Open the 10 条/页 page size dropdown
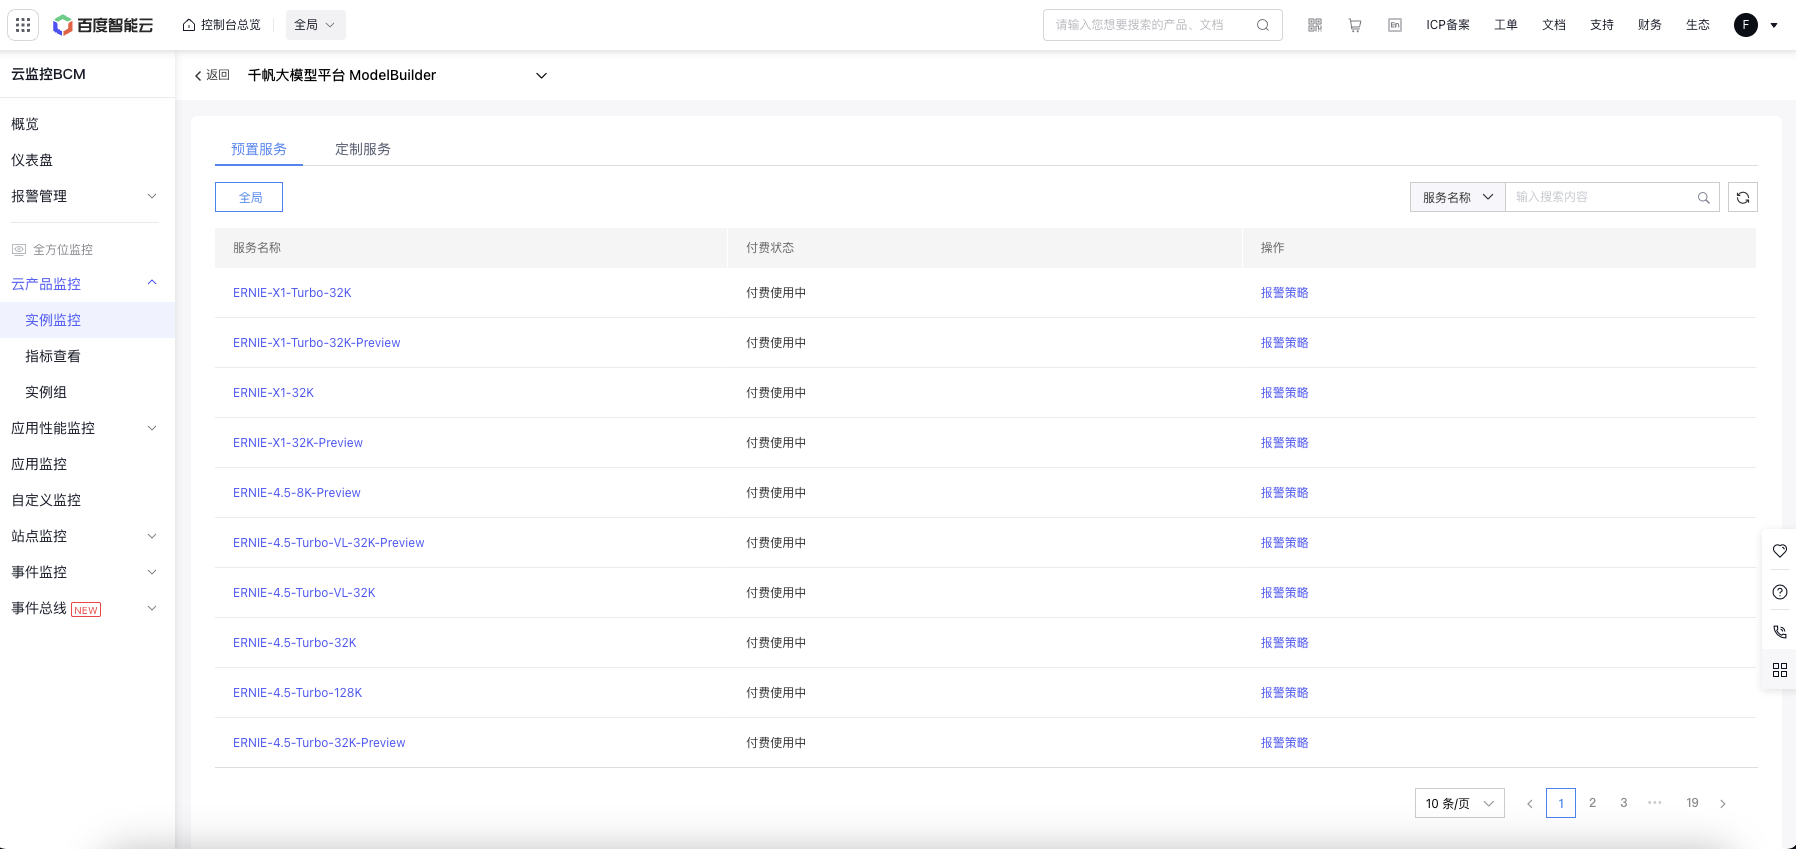The width and height of the screenshot is (1796, 849). (1460, 803)
